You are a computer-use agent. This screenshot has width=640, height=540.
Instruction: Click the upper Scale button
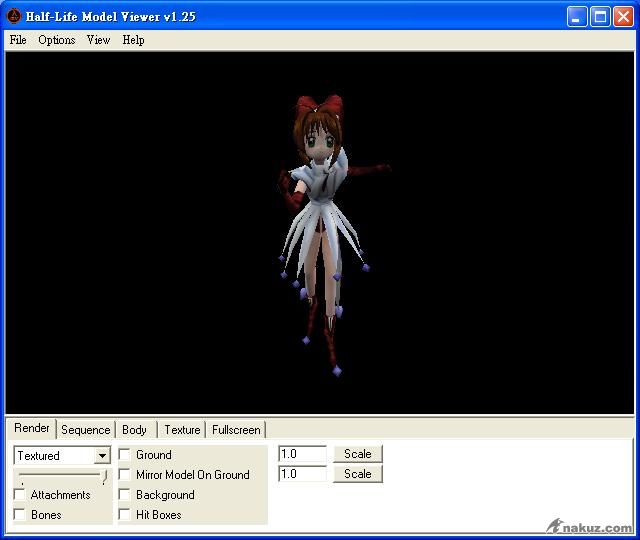[358, 454]
